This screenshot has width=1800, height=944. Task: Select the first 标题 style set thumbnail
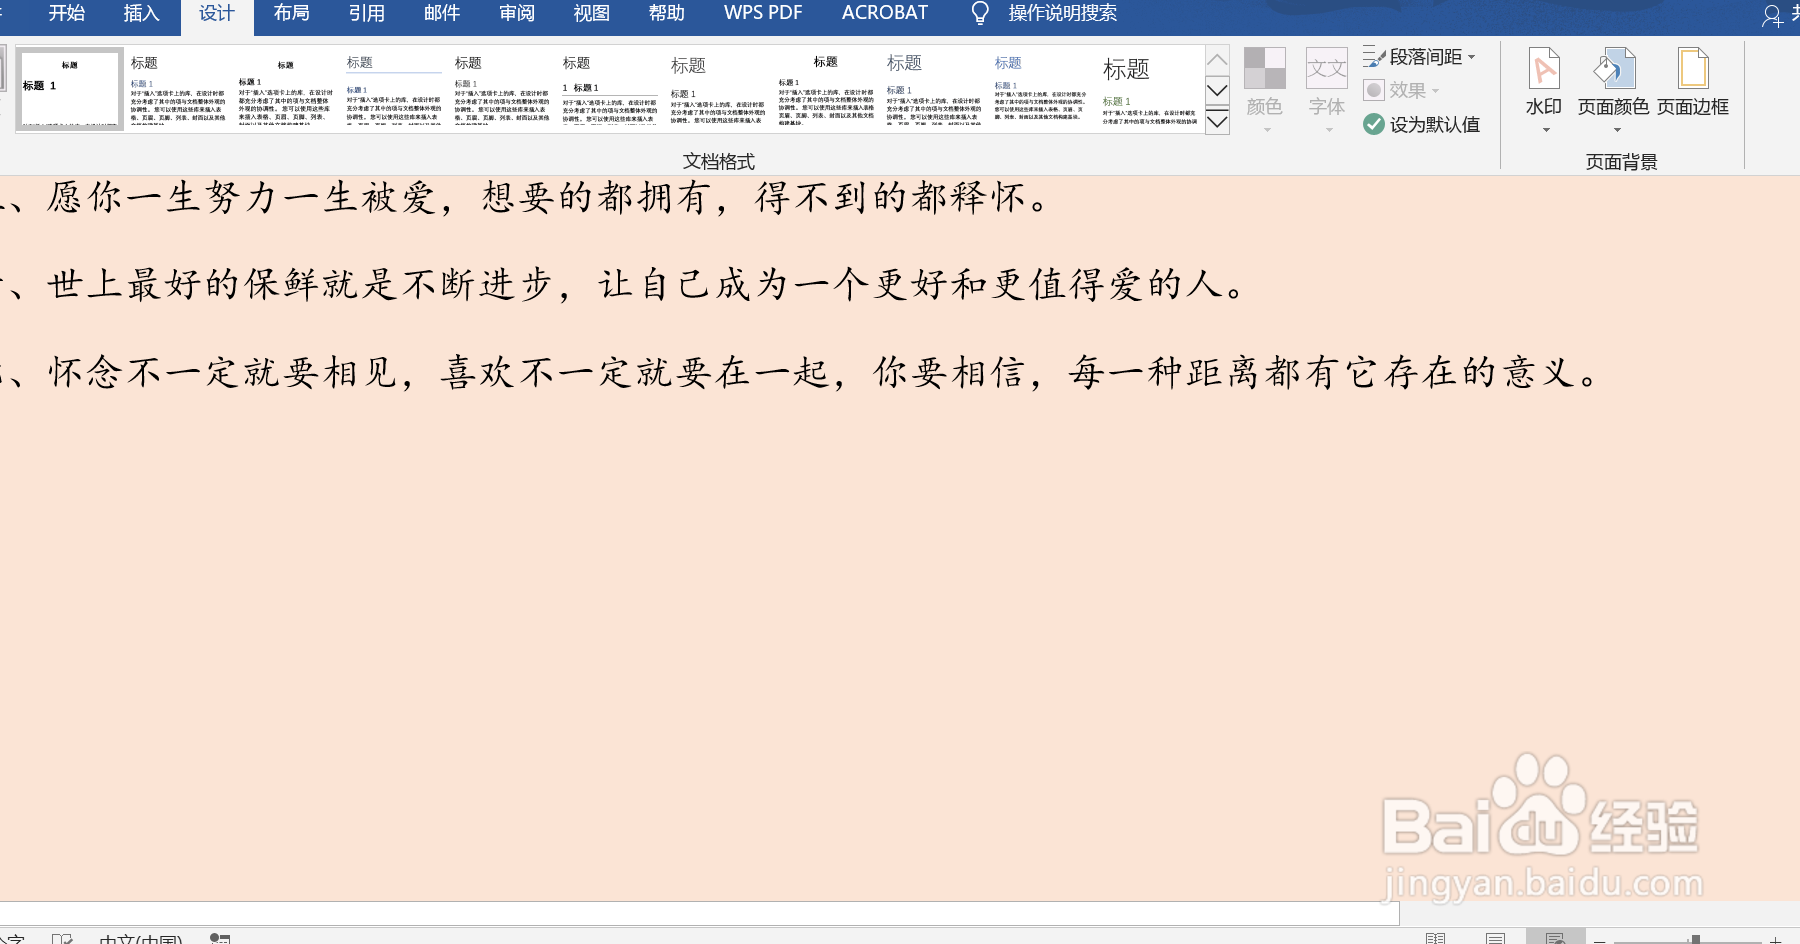[70, 88]
